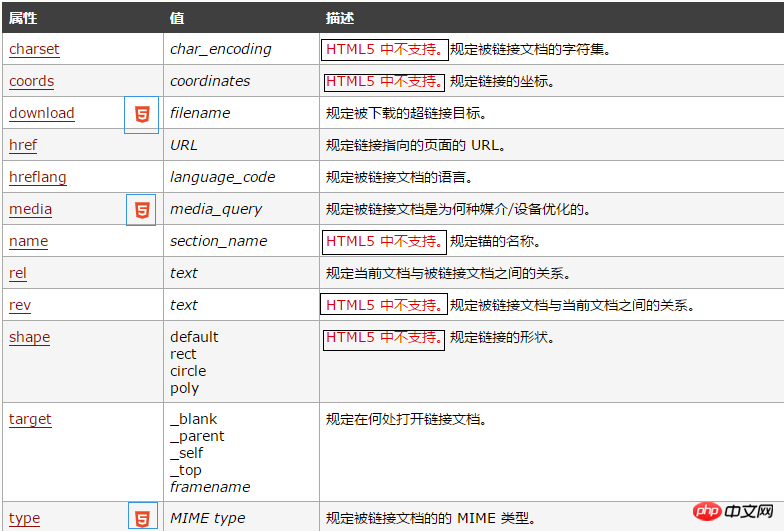Click description 规定链接的坐标
The height and width of the screenshot is (531, 784).
502,82
